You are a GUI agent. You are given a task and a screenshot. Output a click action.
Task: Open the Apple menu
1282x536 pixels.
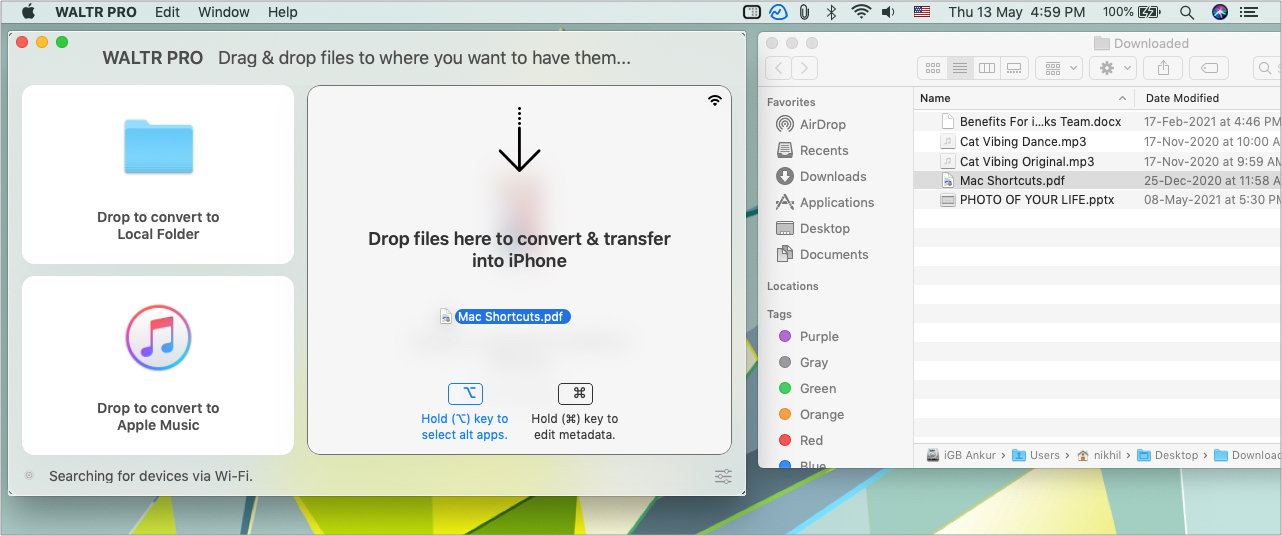[28, 12]
